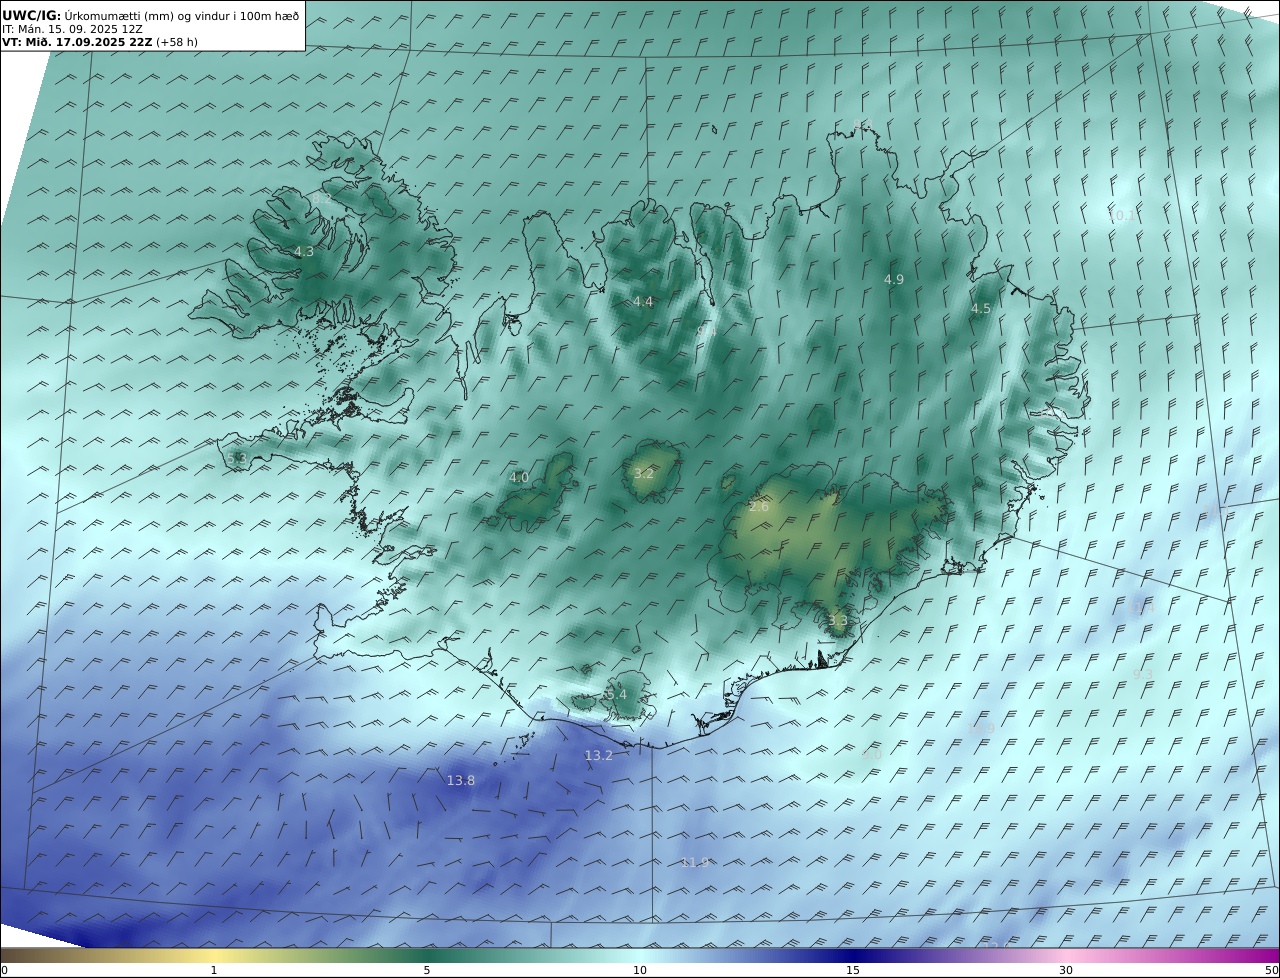Click the 13.2 value off the south coast
The image size is (1280, 978).
point(598,756)
